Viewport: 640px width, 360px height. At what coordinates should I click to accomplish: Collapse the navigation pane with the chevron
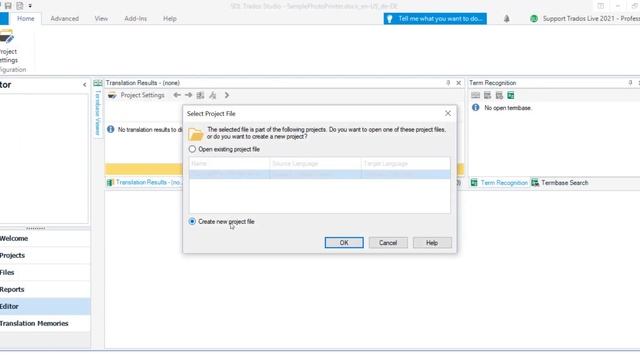click(84, 85)
